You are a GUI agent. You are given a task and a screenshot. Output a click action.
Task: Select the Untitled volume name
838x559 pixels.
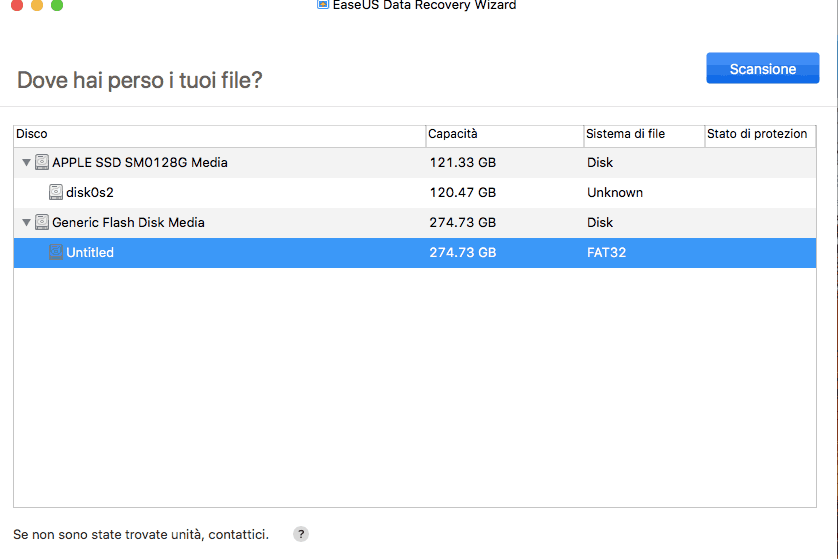(x=90, y=252)
